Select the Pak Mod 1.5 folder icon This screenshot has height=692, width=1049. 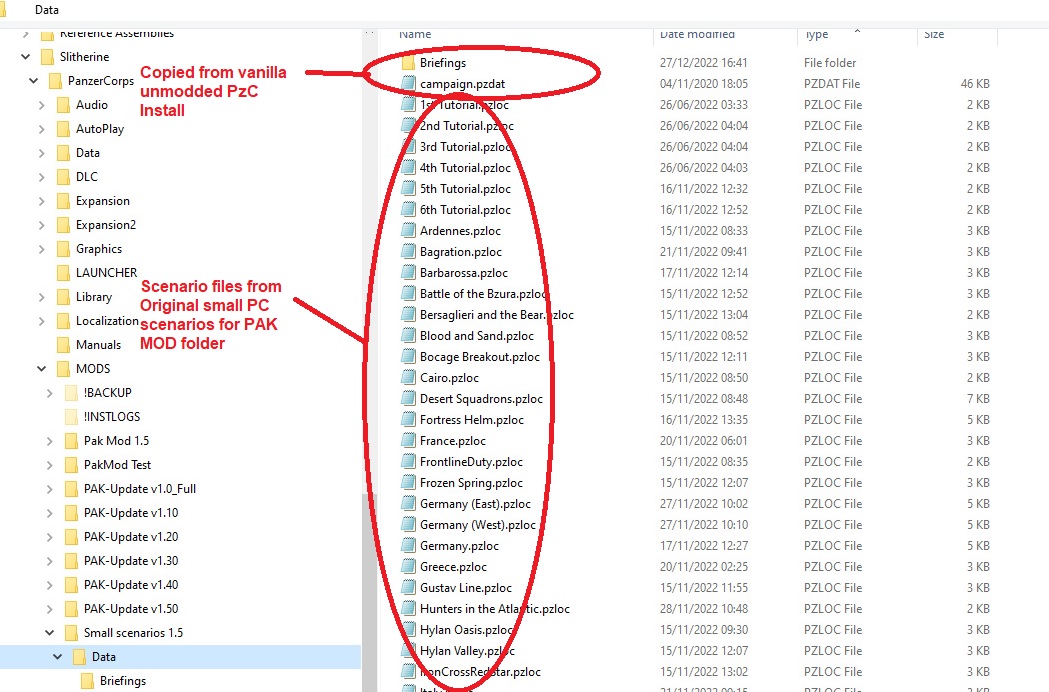(71, 441)
